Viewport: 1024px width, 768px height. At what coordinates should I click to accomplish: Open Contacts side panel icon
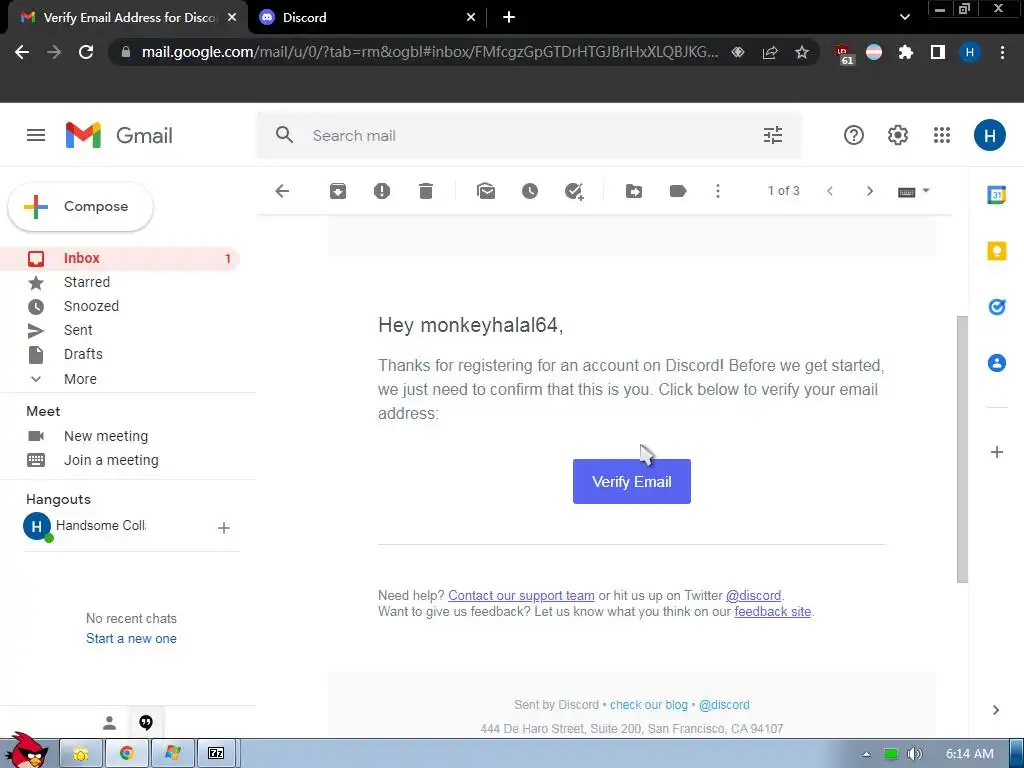pyautogui.click(x=997, y=362)
